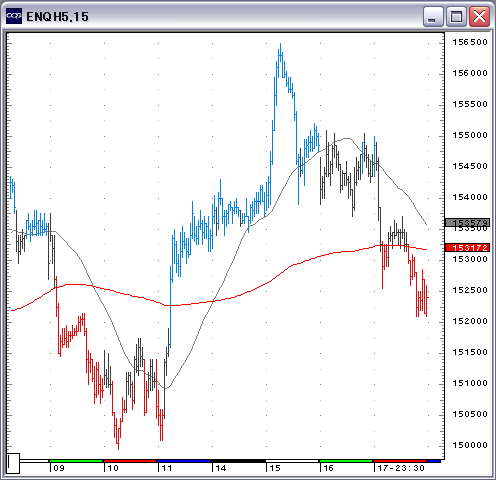The width and height of the screenshot is (496, 480).
Task: Click the green session bar above 16
Action: [x=346, y=461]
